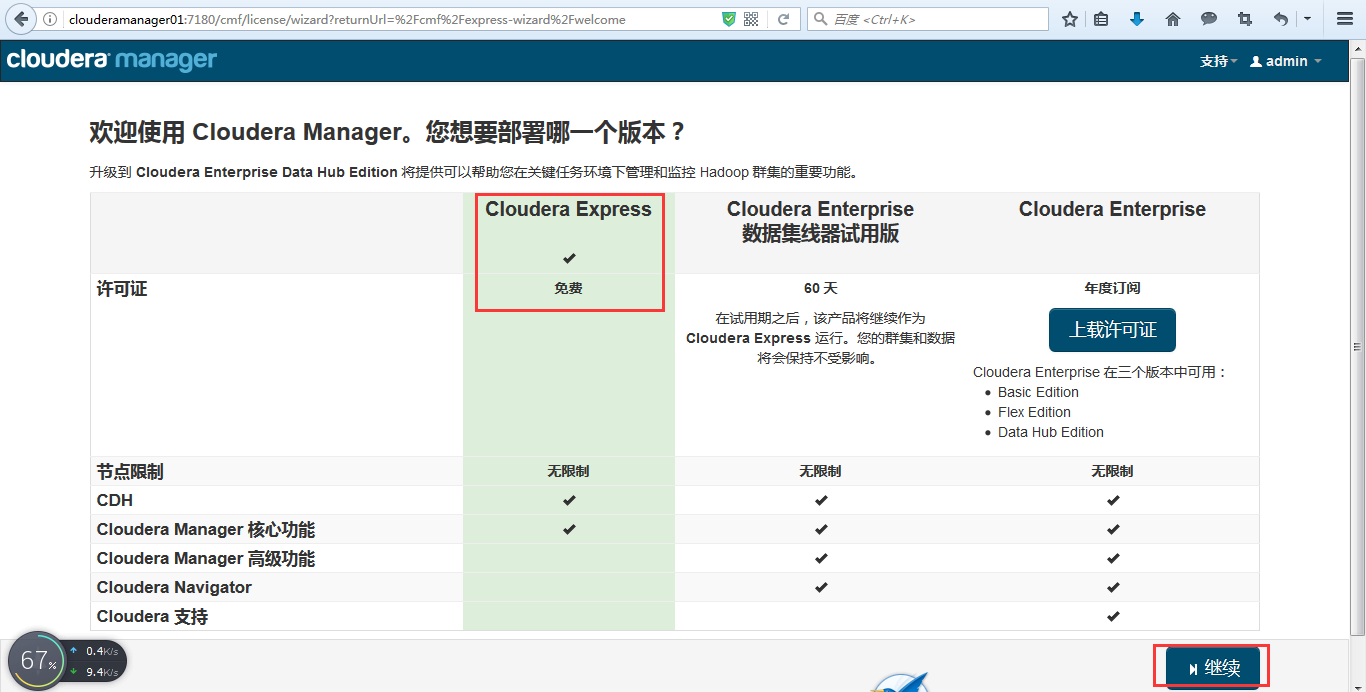The height and width of the screenshot is (692, 1366).
Task: Open site information icon in address bar
Action: tap(50, 19)
